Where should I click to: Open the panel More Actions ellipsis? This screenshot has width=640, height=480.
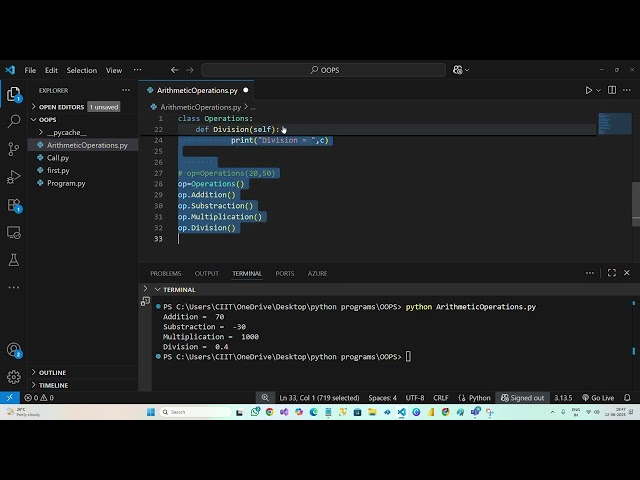[x=590, y=273]
